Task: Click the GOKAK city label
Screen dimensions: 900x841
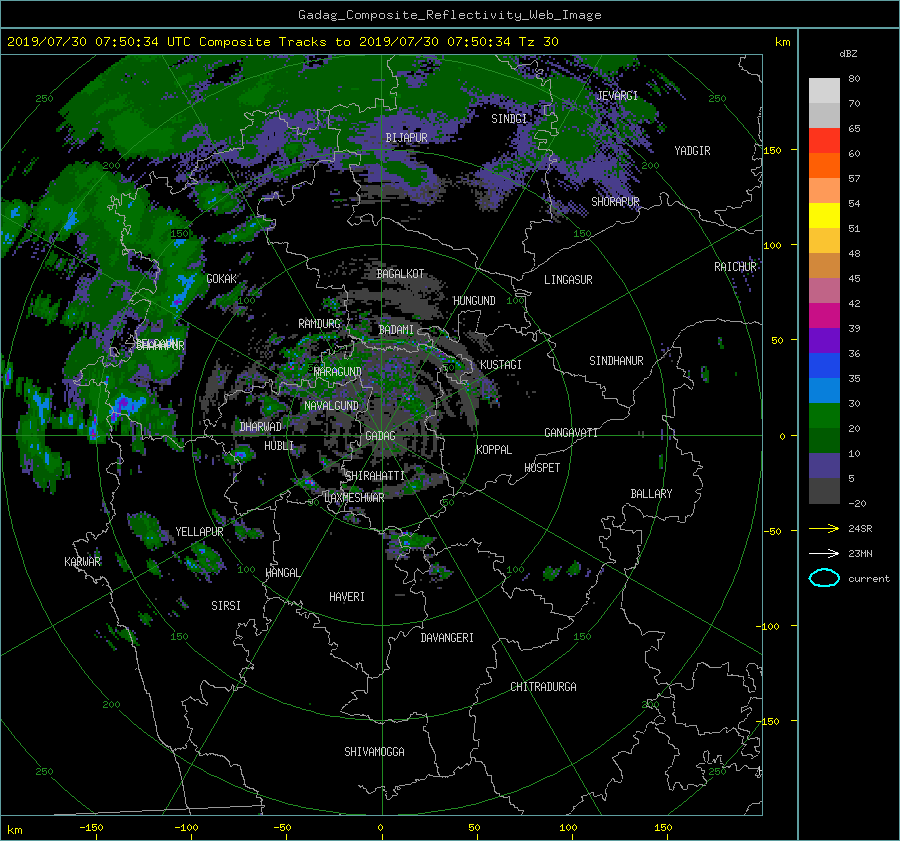Action: pos(221,279)
